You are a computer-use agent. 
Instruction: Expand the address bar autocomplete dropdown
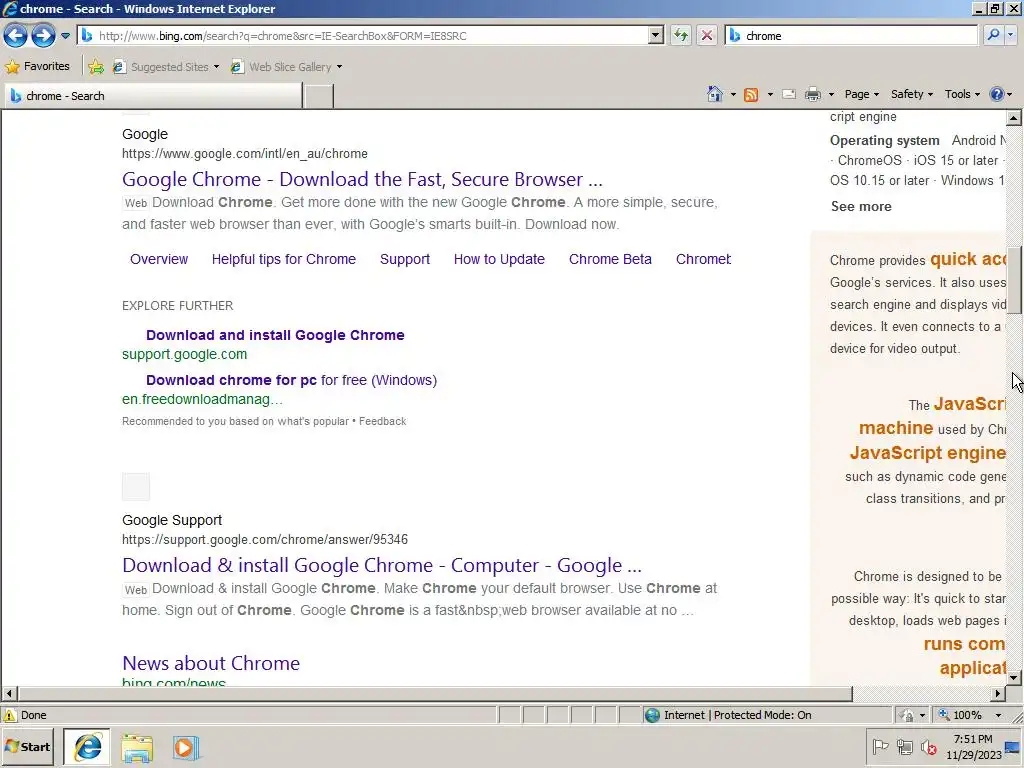pyautogui.click(x=656, y=35)
